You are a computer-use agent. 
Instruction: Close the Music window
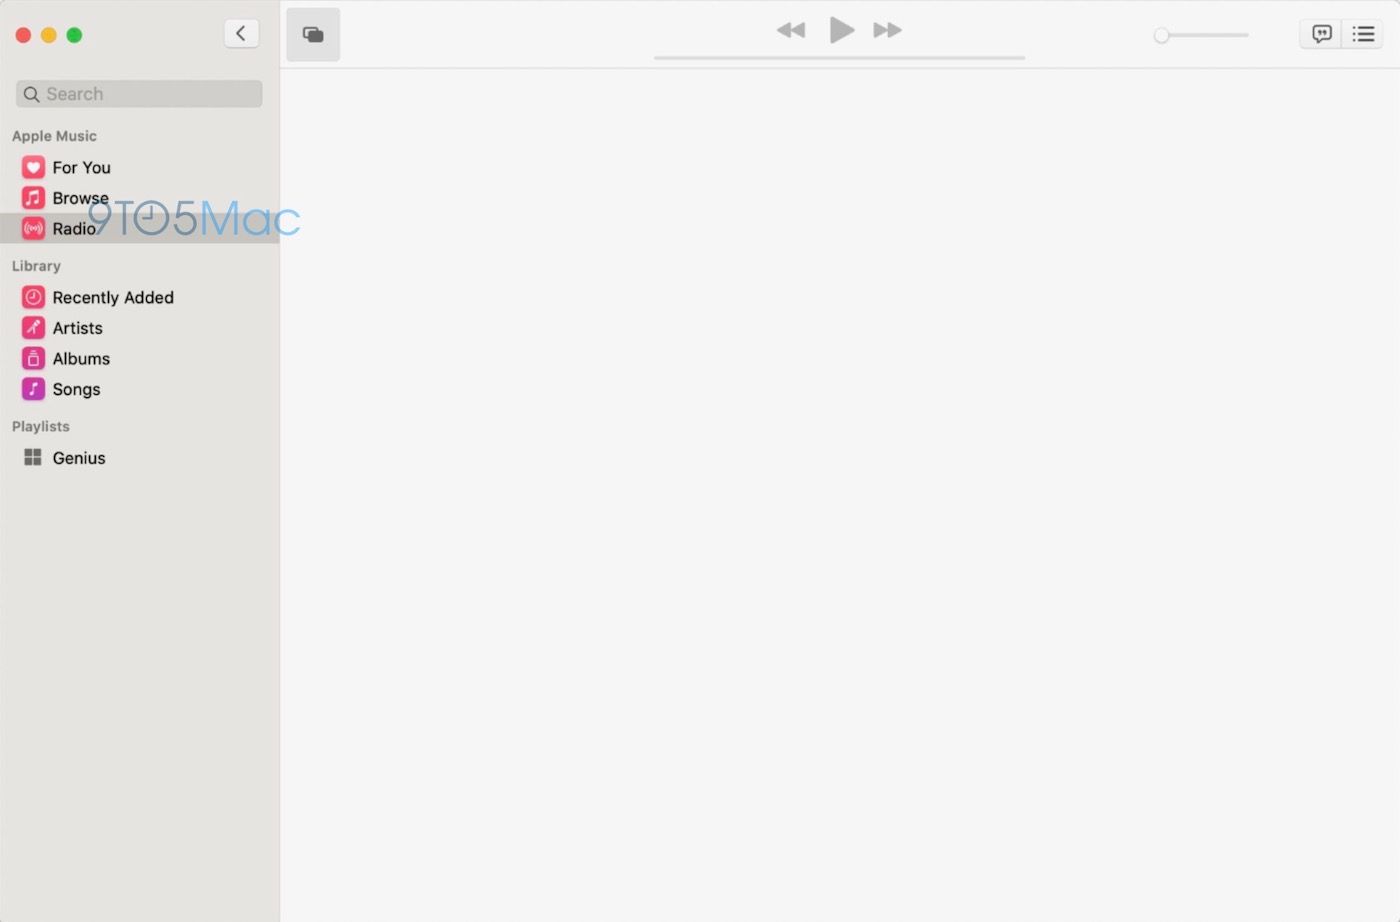point(23,35)
